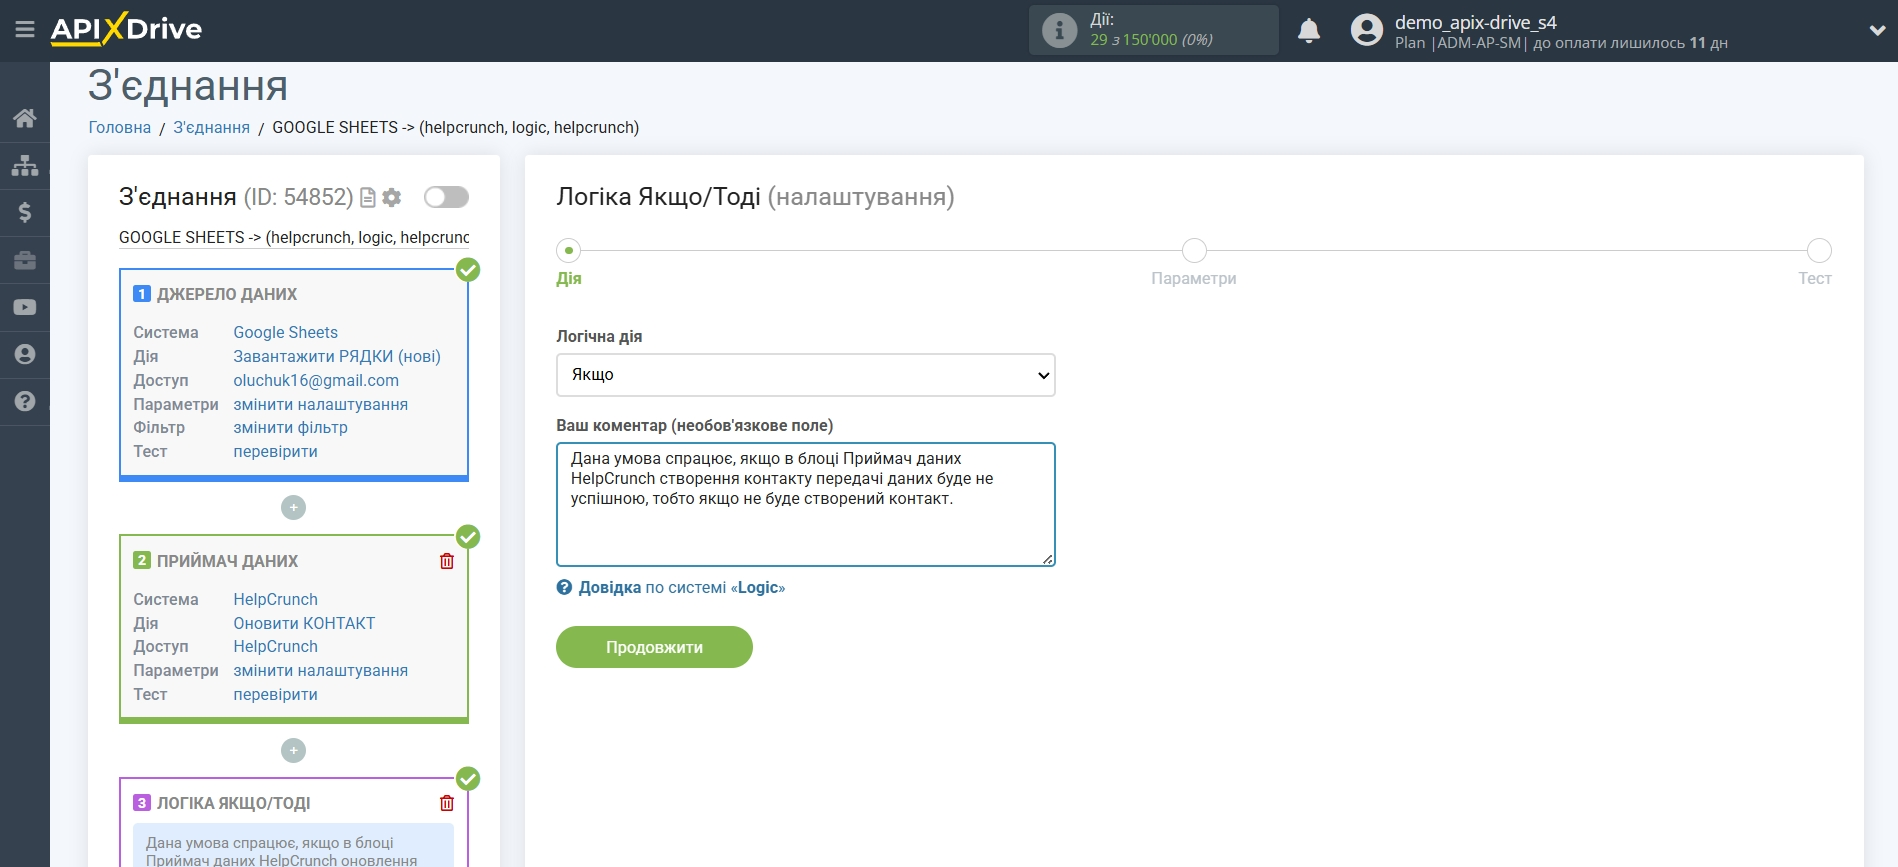1898x867 pixels.
Task: Select the Тест step
Action: pyautogui.click(x=1819, y=251)
